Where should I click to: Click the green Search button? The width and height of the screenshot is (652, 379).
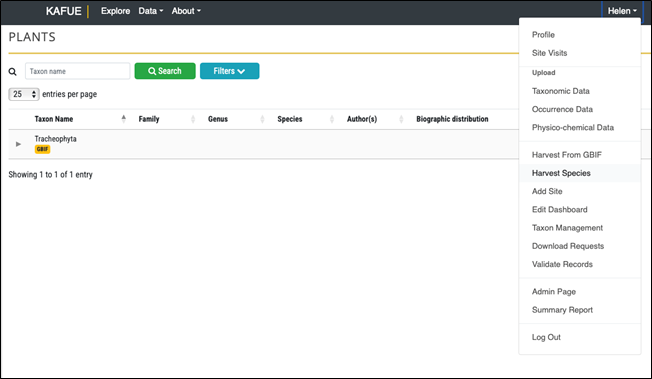pos(165,71)
